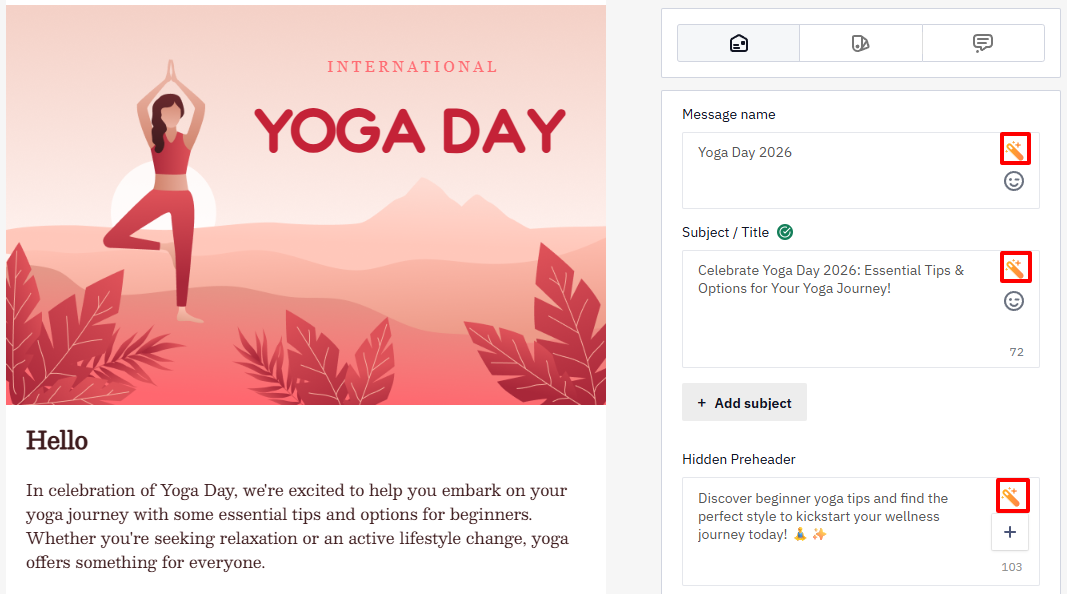
Task: Select the Yoga Day intro paragraph block
Action: point(297,526)
